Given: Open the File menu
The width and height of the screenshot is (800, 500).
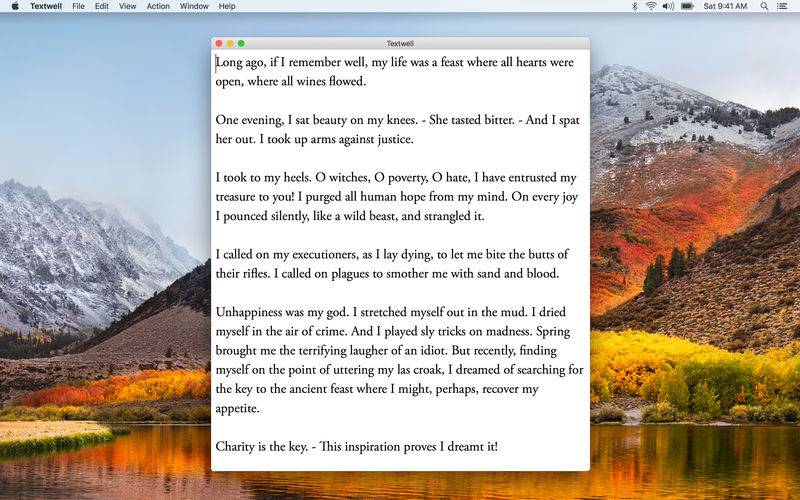Looking at the screenshot, I should (79, 6).
